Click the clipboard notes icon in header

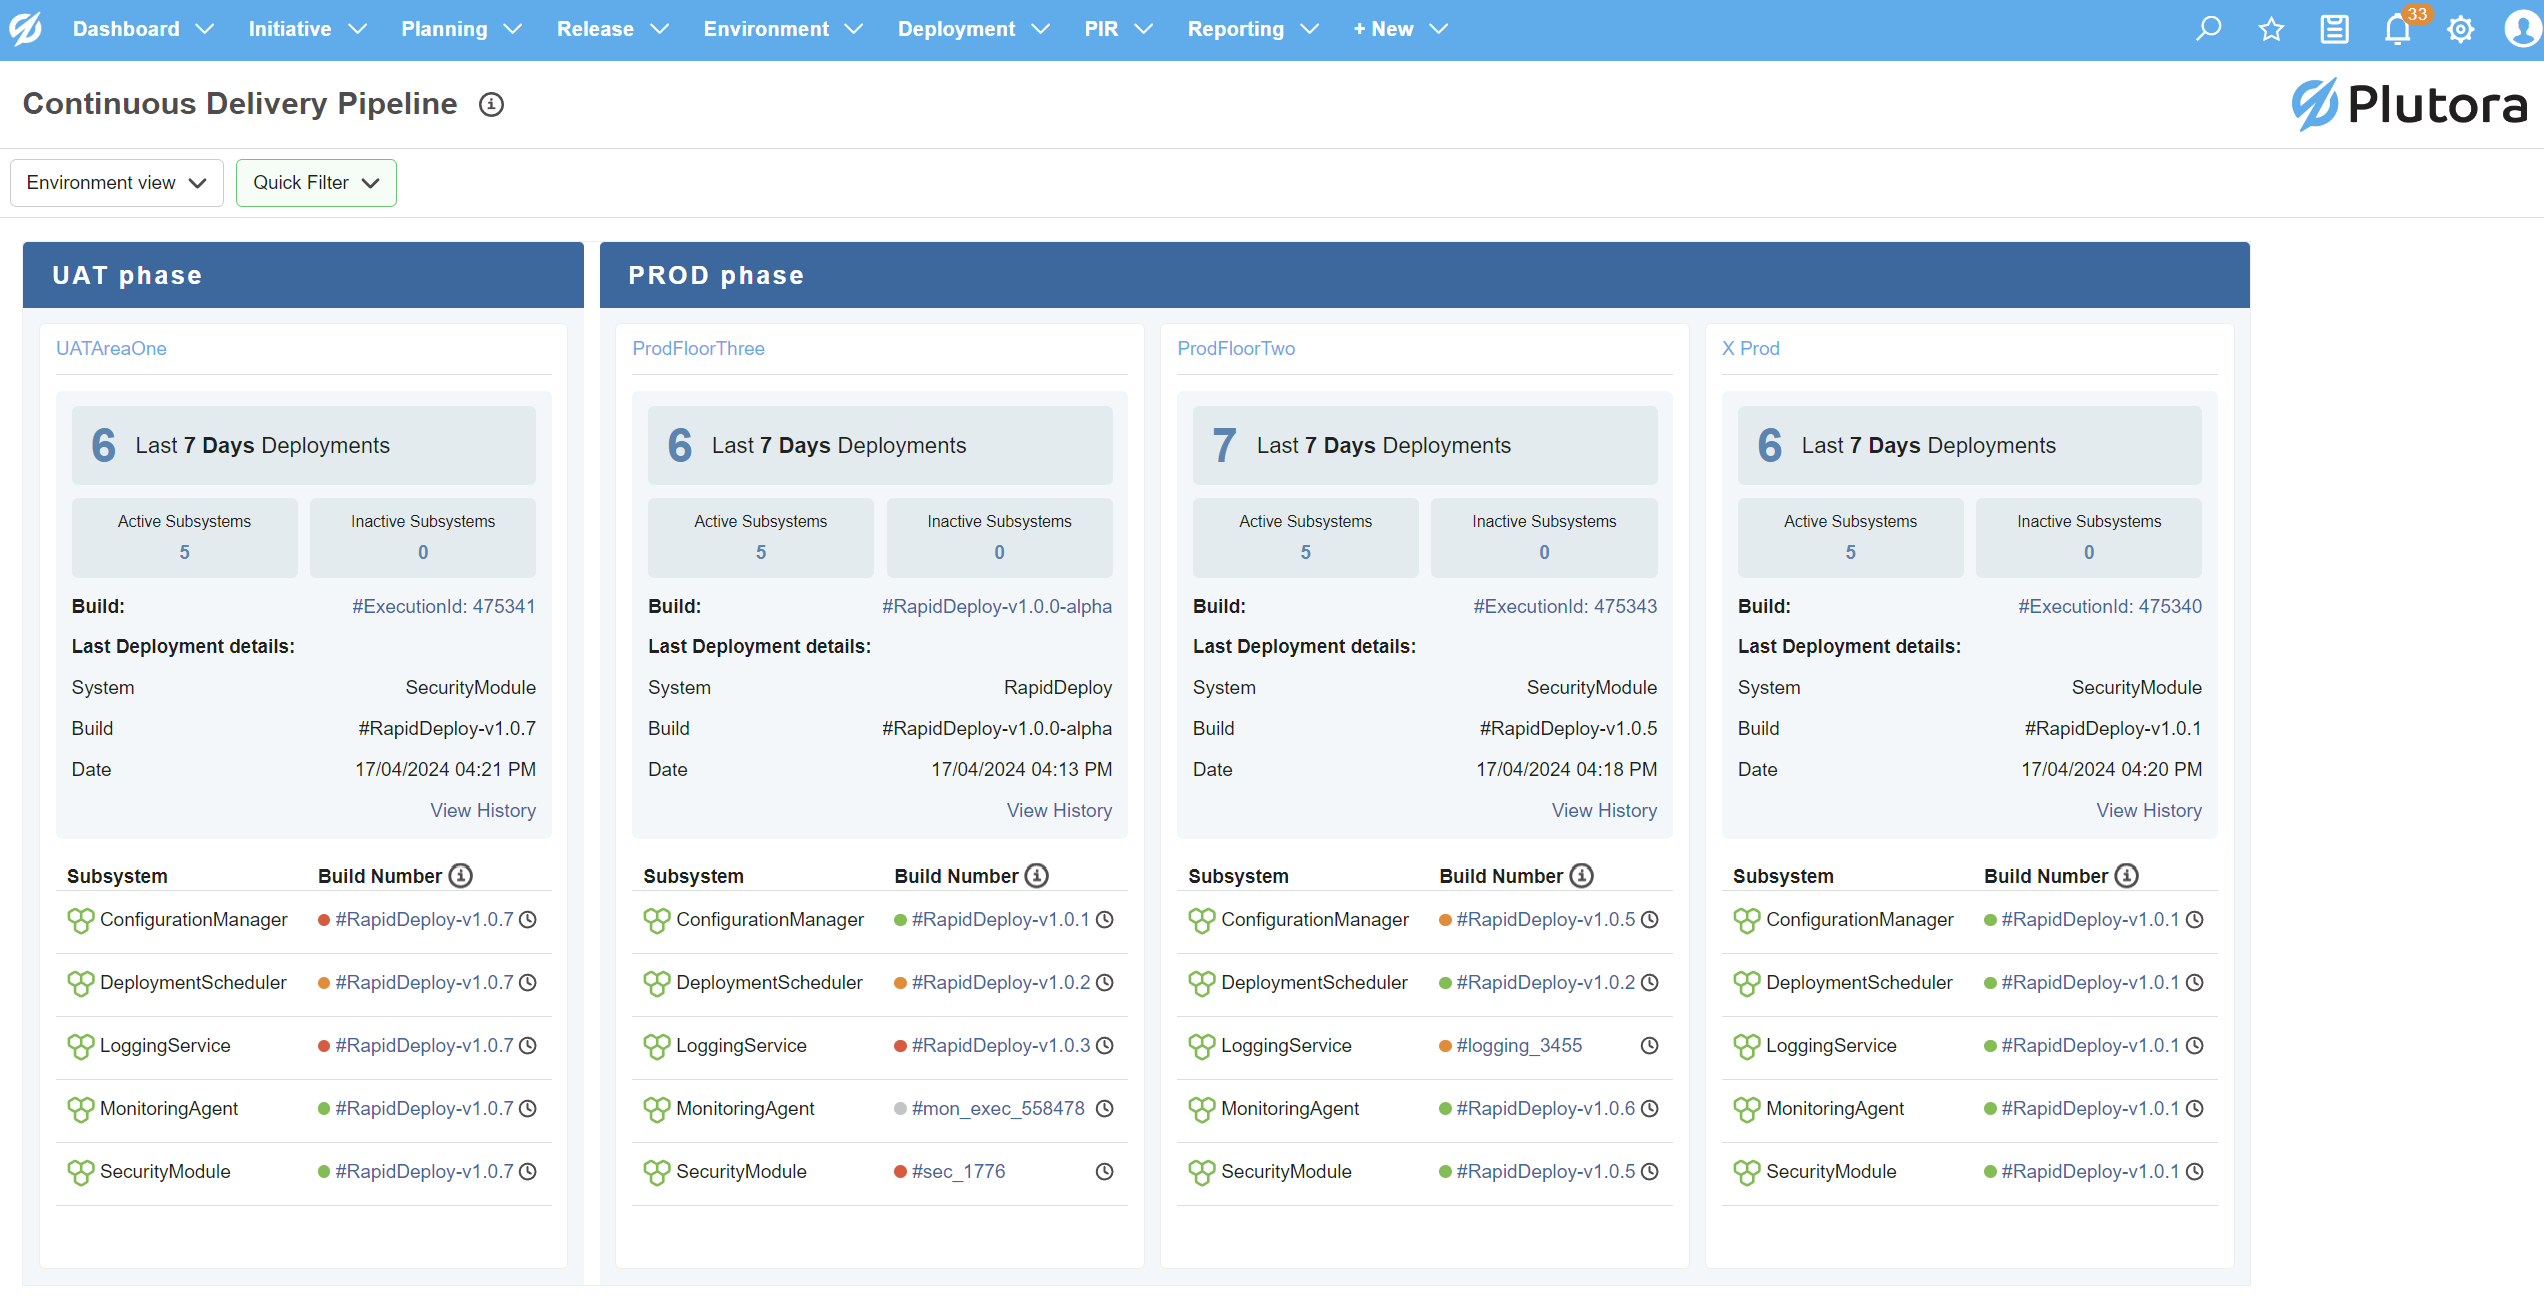(x=2334, y=29)
